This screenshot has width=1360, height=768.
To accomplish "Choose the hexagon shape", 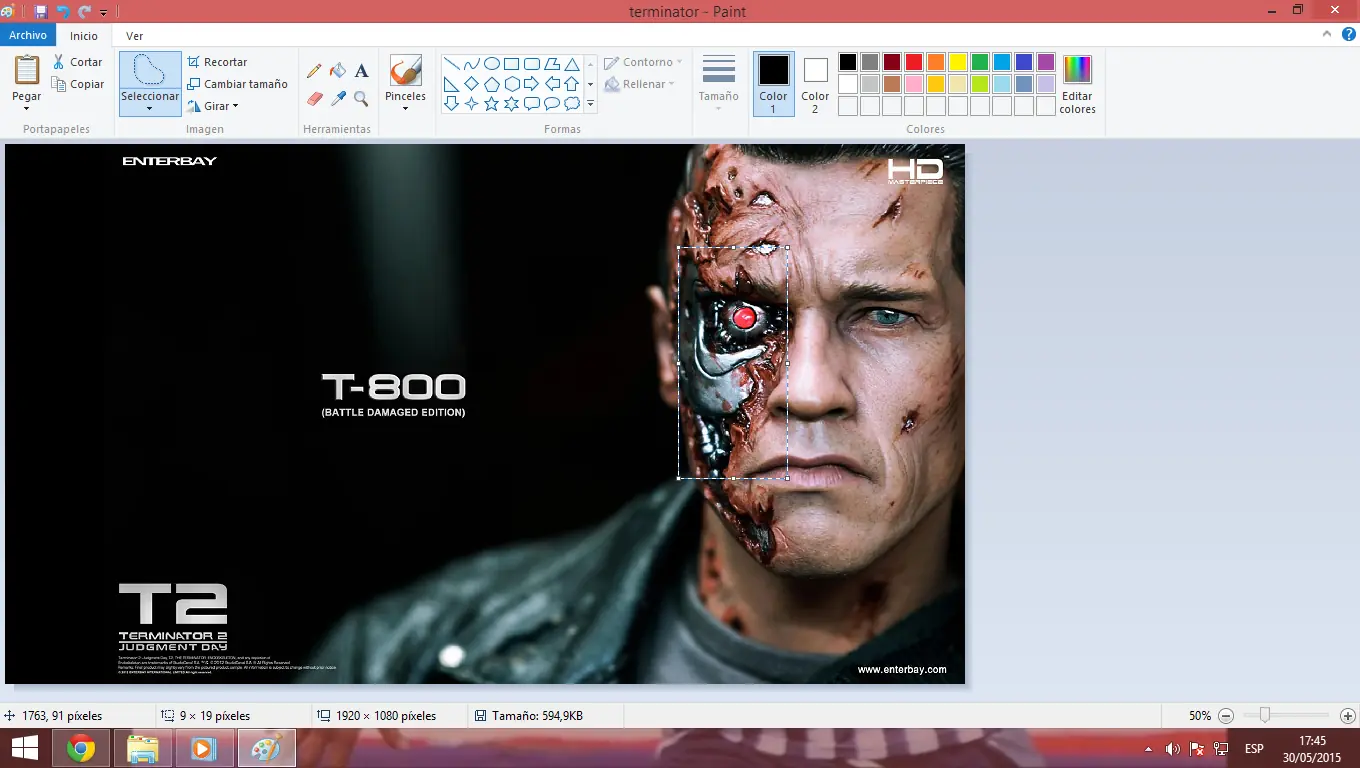I will 511,84.
